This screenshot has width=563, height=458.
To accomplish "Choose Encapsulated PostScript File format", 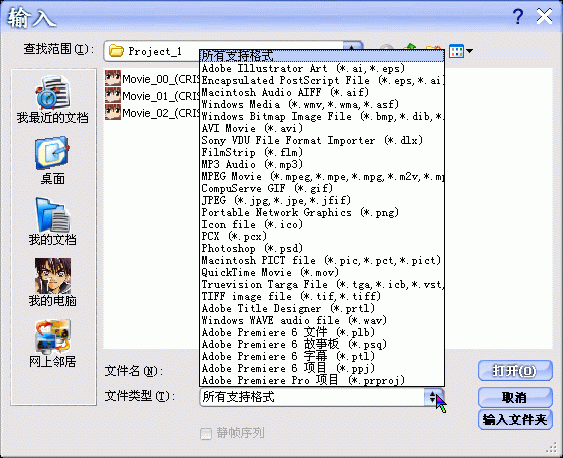I will click(322, 80).
